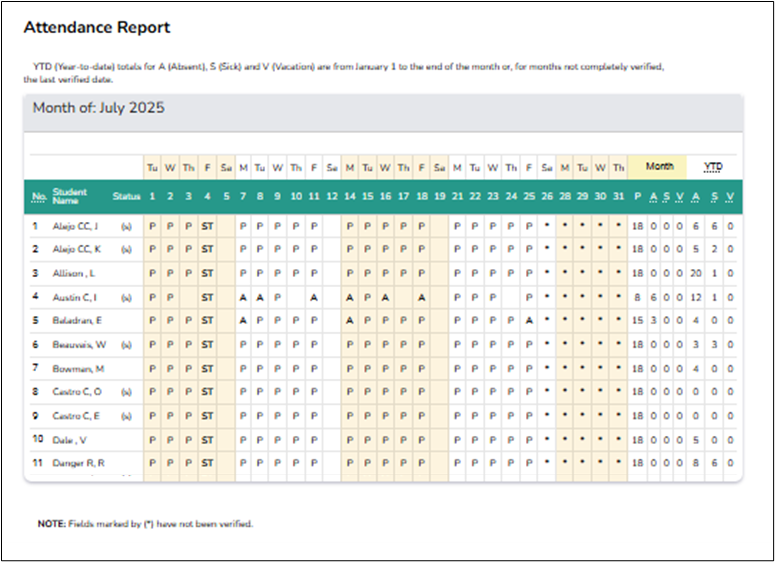Click Bowman, M student name
775x562 pixels.
tap(76, 367)
